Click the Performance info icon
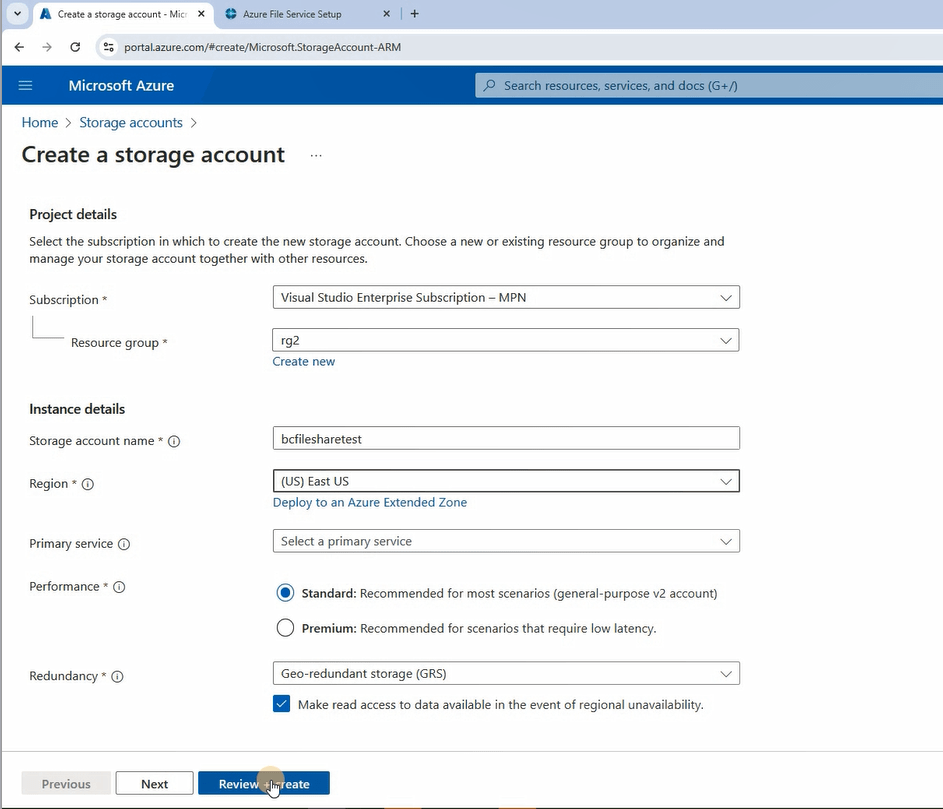 pyautogui.click(x=119, y=587)
